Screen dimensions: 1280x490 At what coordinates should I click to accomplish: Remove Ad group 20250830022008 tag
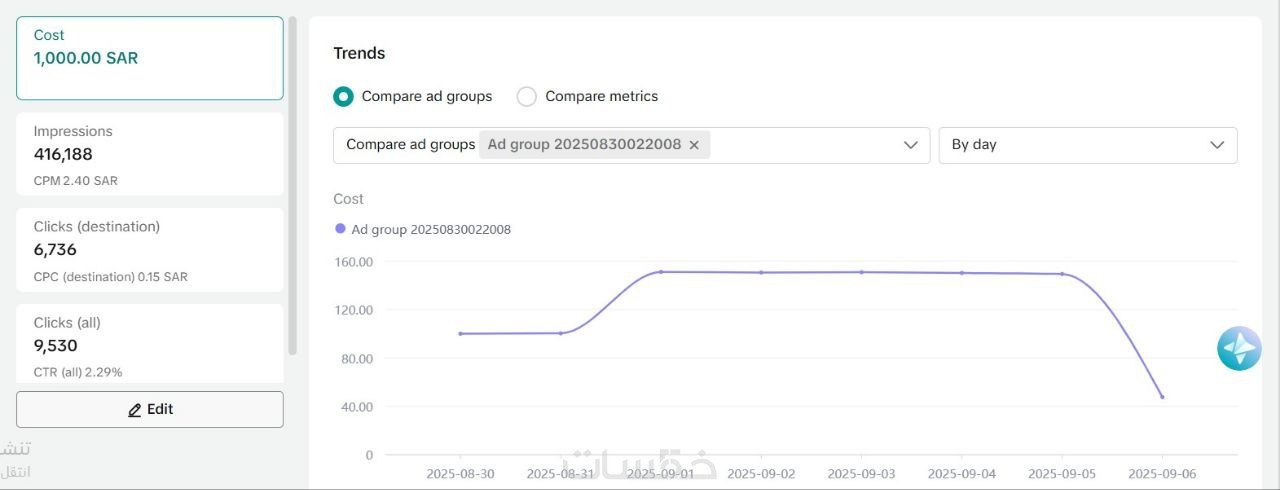coord(694,145)
